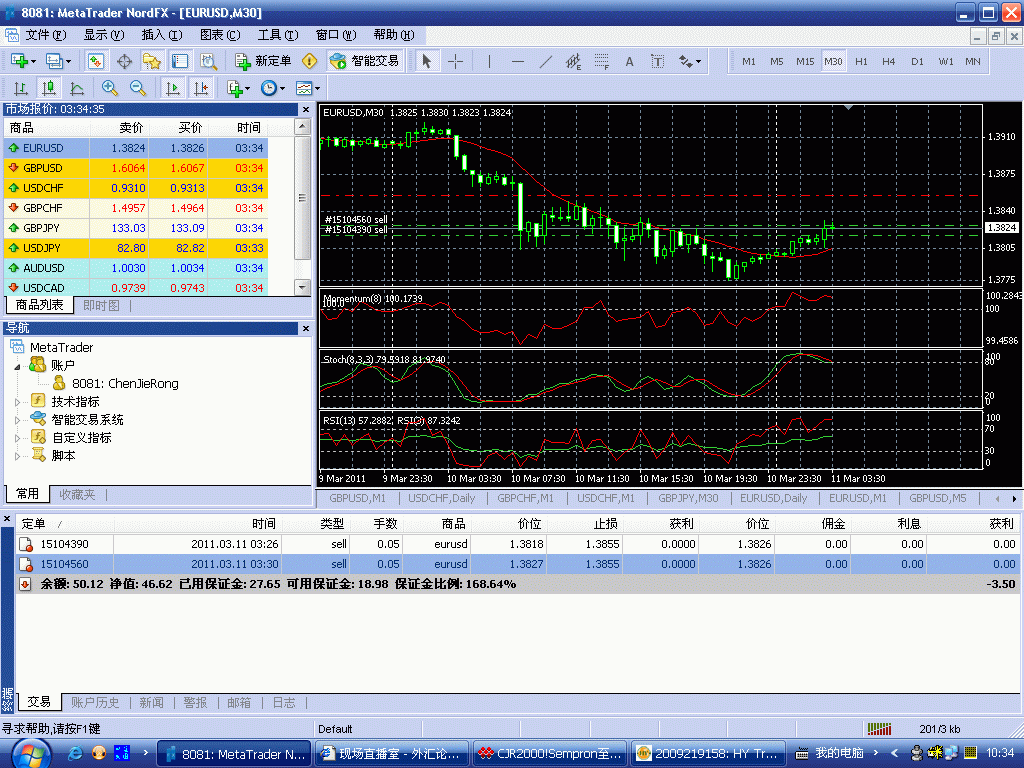Click the market watch vertical scrollbar
Viewport: 1024px width, 768px height.
coord(303,200)
